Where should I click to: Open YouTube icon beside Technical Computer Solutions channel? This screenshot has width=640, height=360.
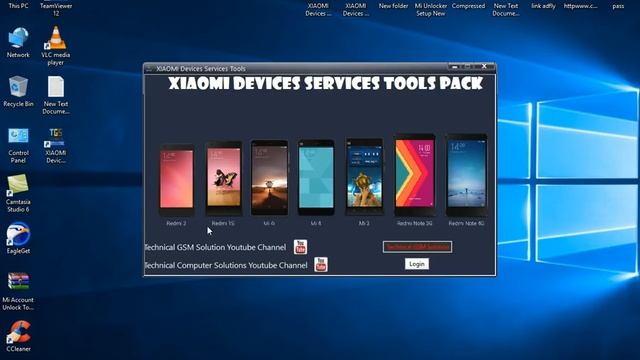click(x=321, y=264)
